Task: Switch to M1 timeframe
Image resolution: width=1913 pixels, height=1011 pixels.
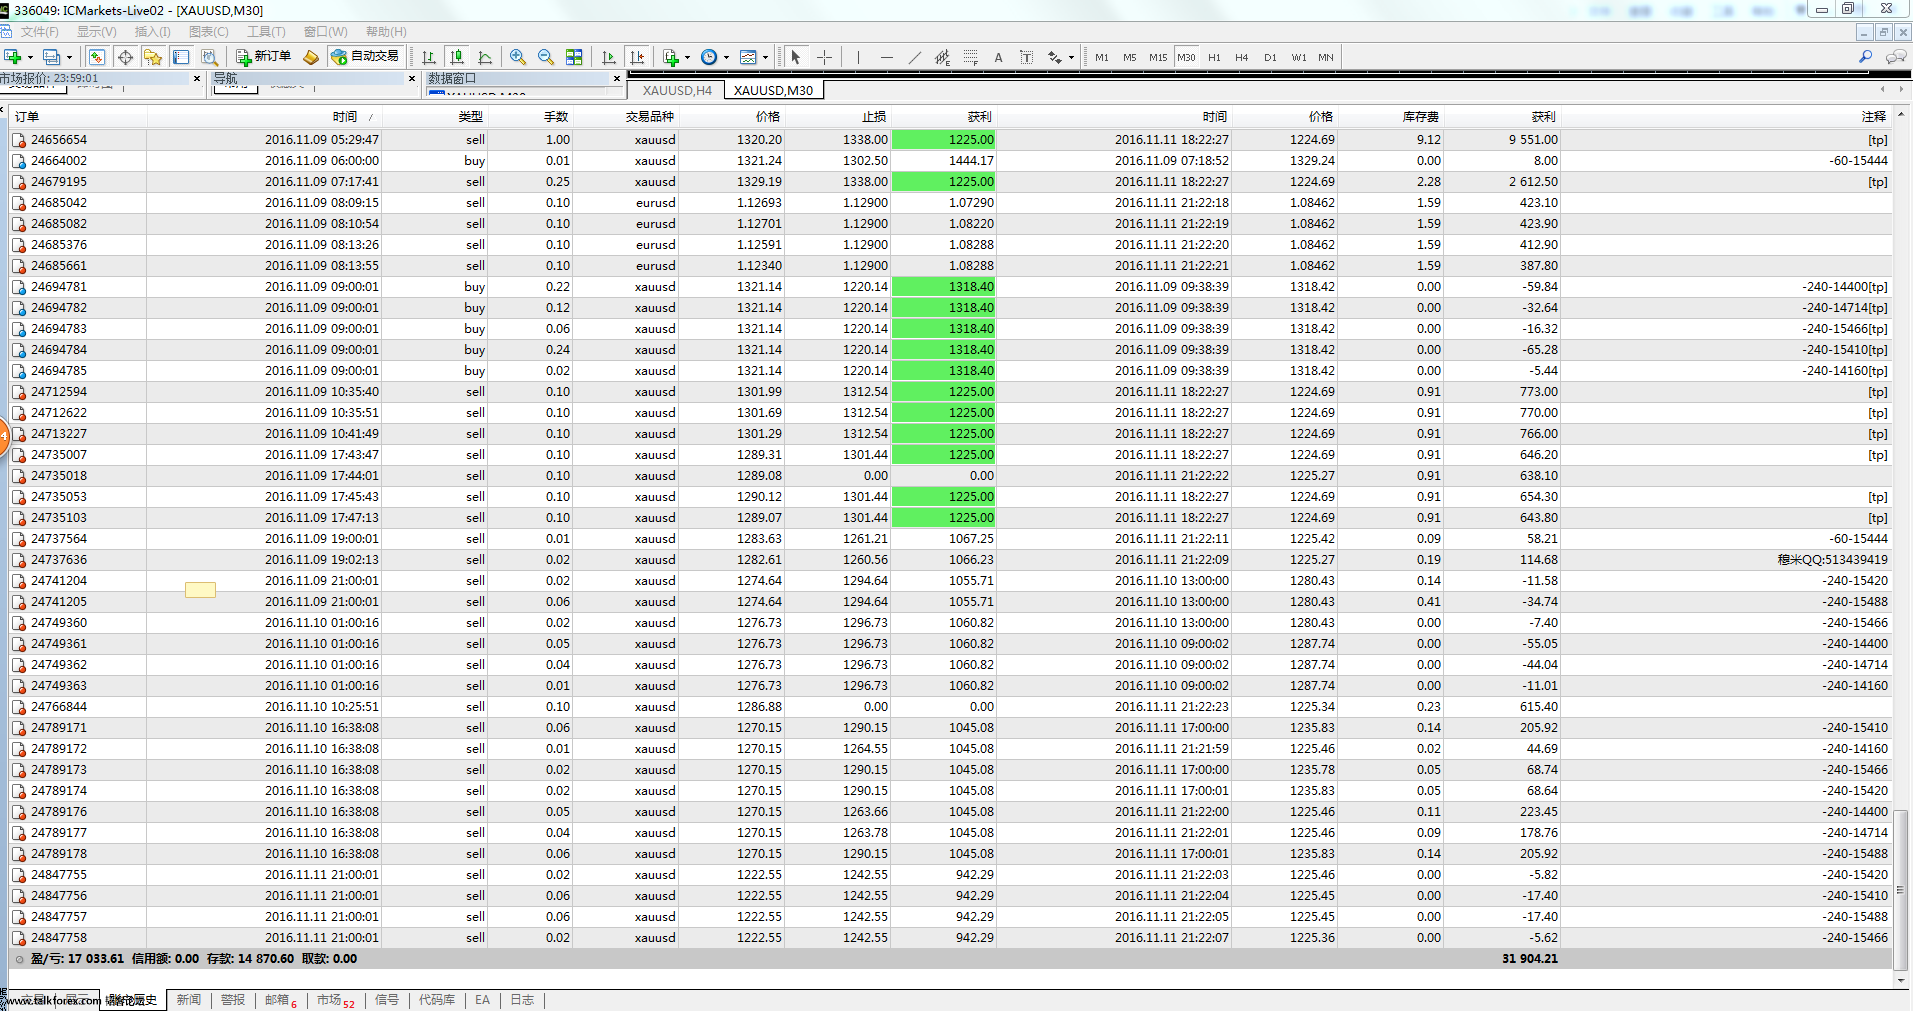Action: [1101, 57]
